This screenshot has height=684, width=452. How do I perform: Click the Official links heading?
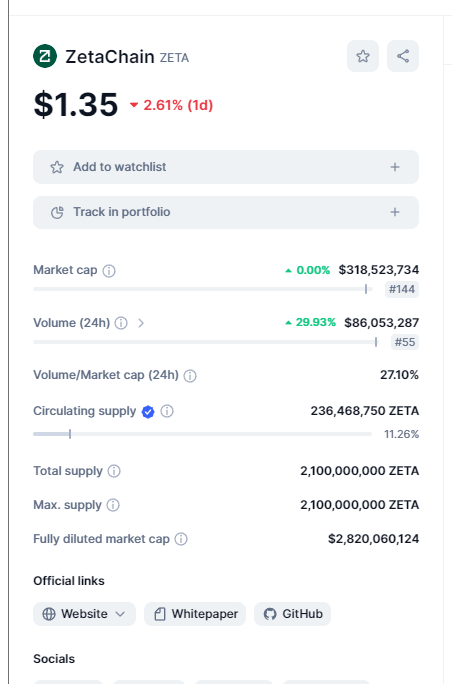tap(69, 581)
